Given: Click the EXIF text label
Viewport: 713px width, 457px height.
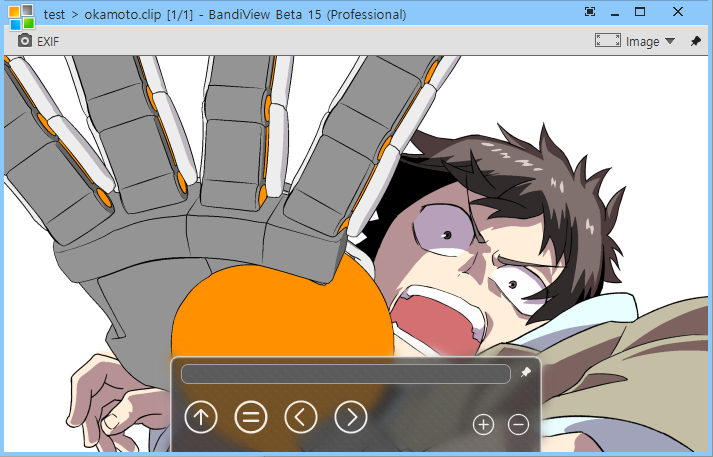Looking at the screenshot, I should coord(48,41).
